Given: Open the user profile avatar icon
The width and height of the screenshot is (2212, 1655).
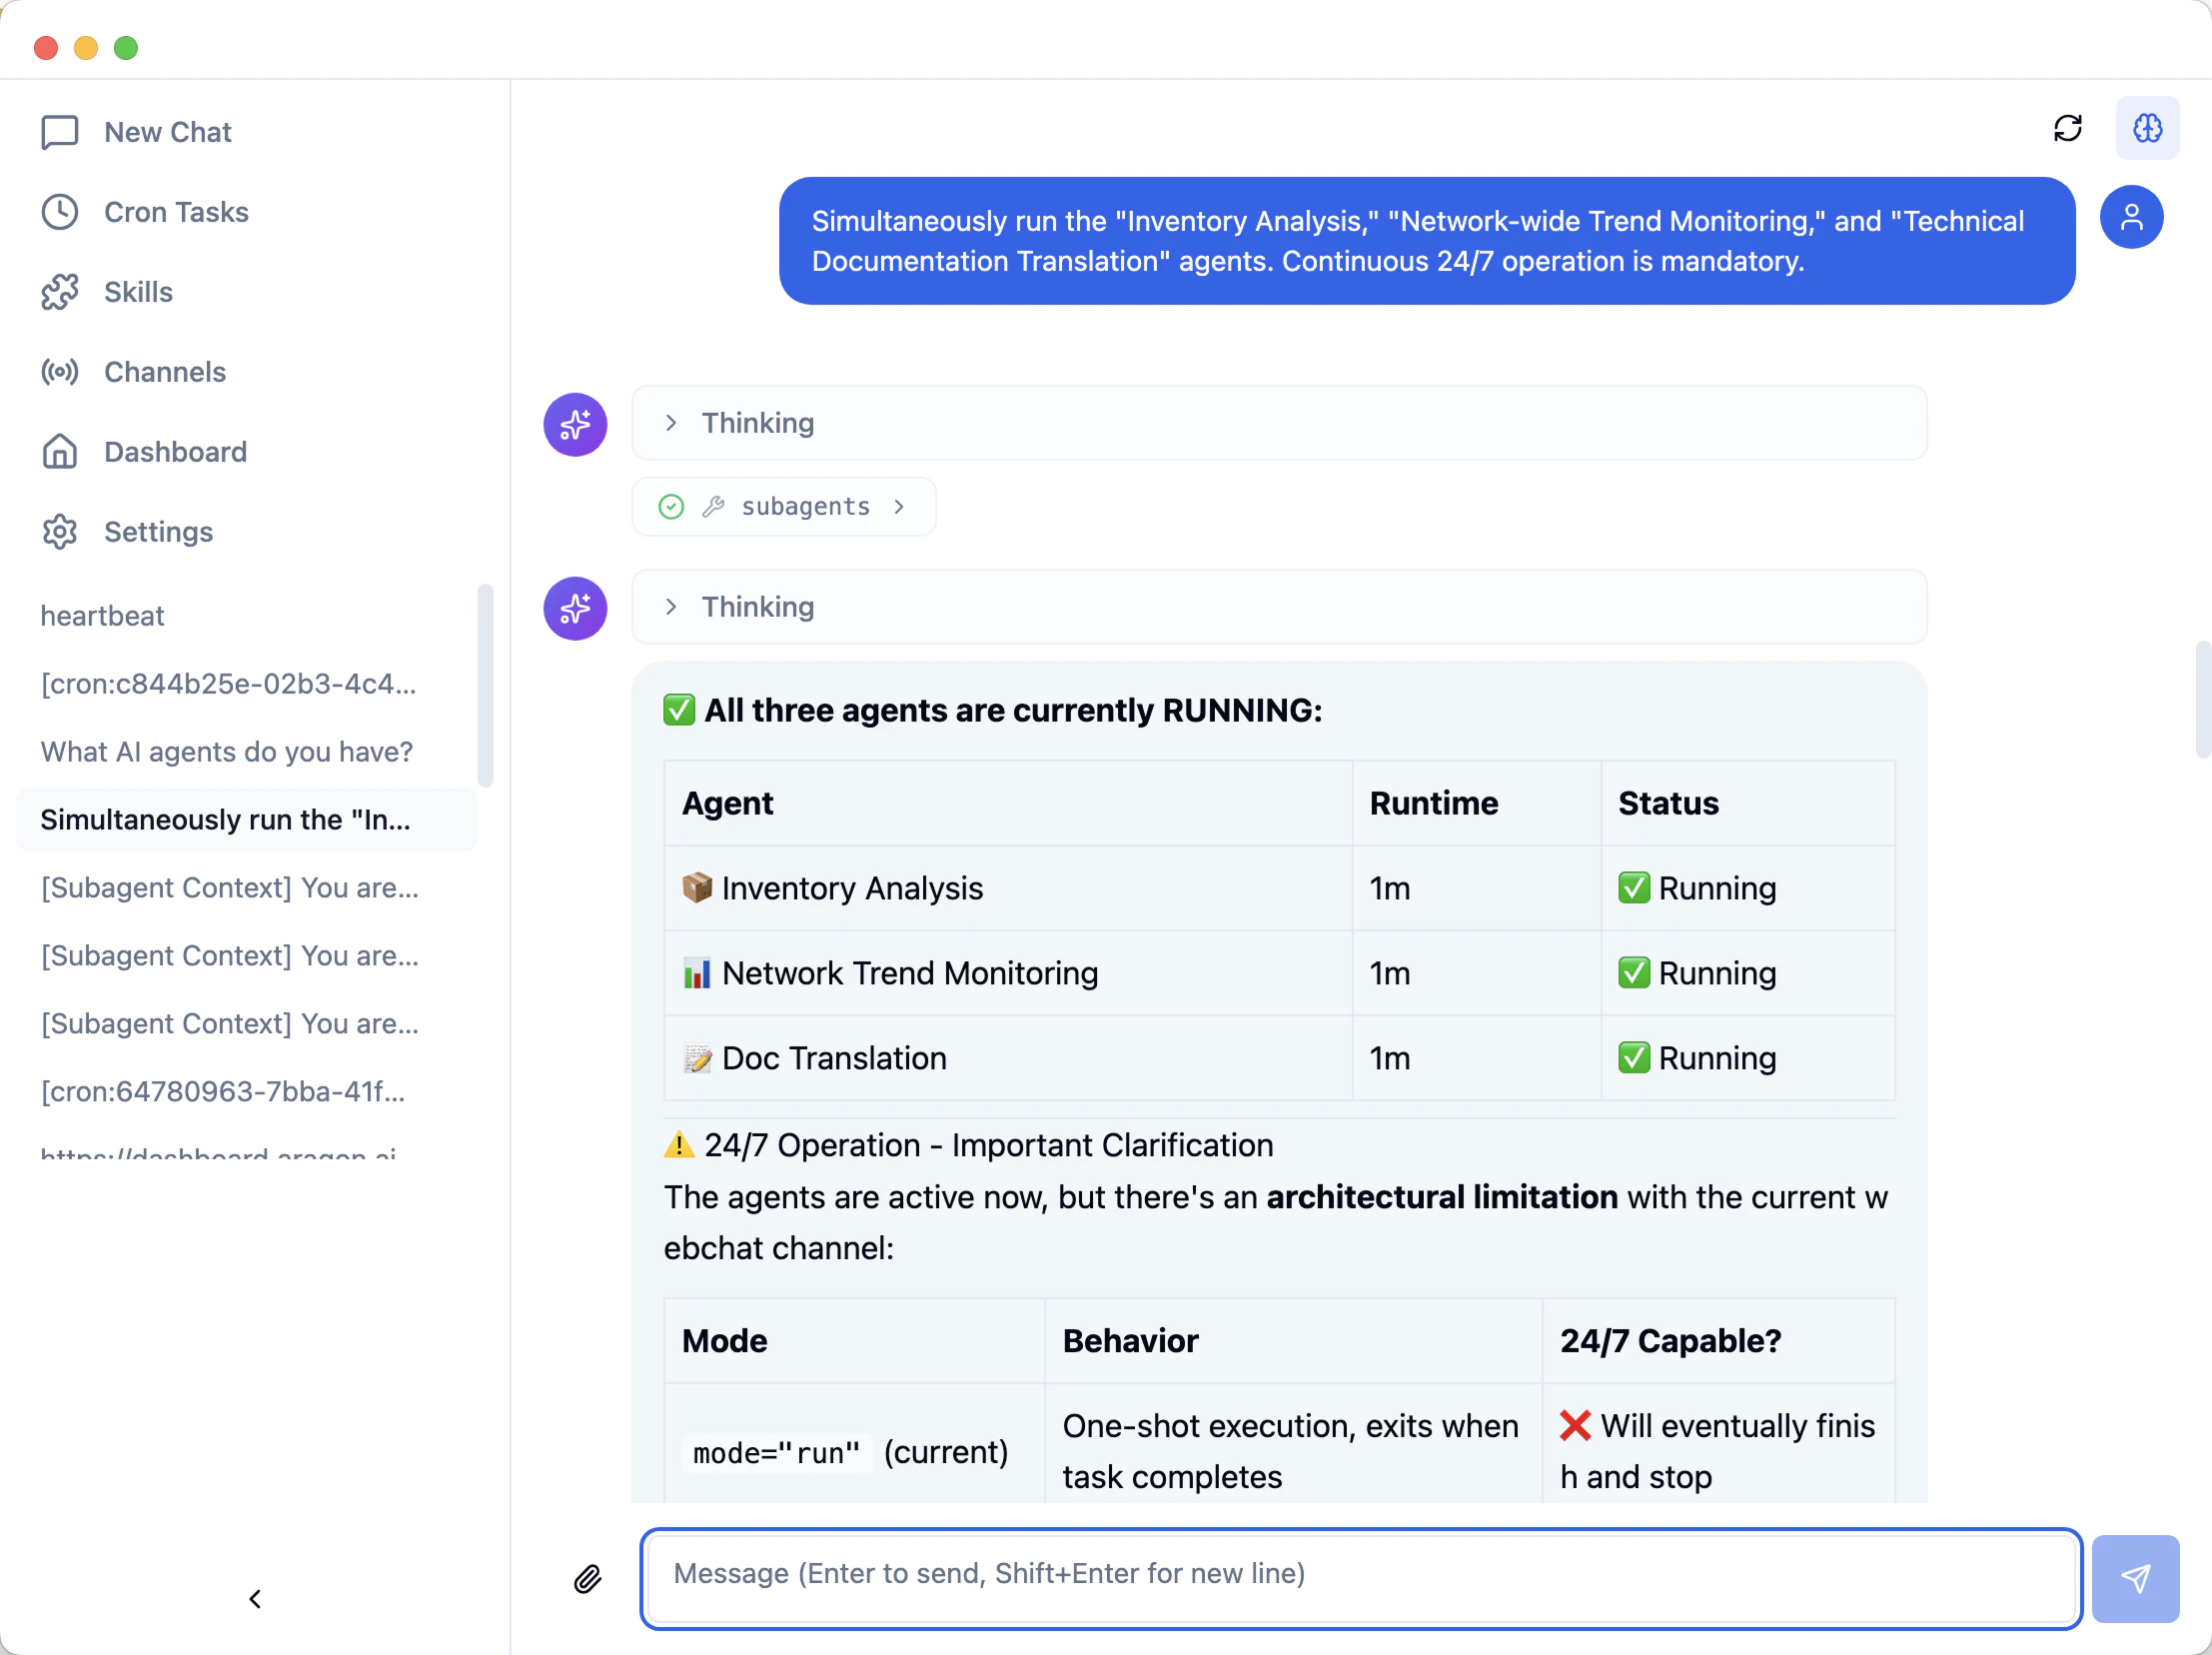Looking at the screenshot, I should 2133,217.
